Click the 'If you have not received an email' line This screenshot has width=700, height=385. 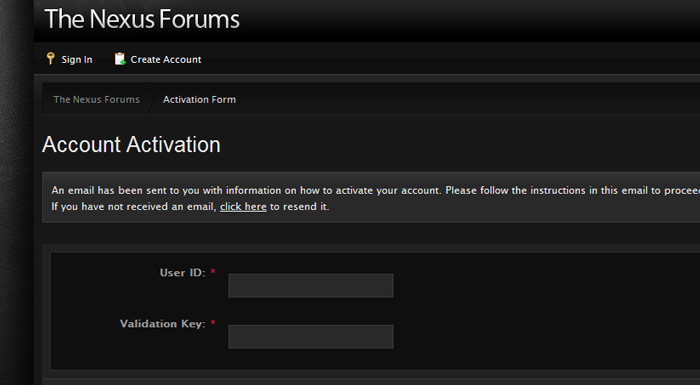coord(190,207)
